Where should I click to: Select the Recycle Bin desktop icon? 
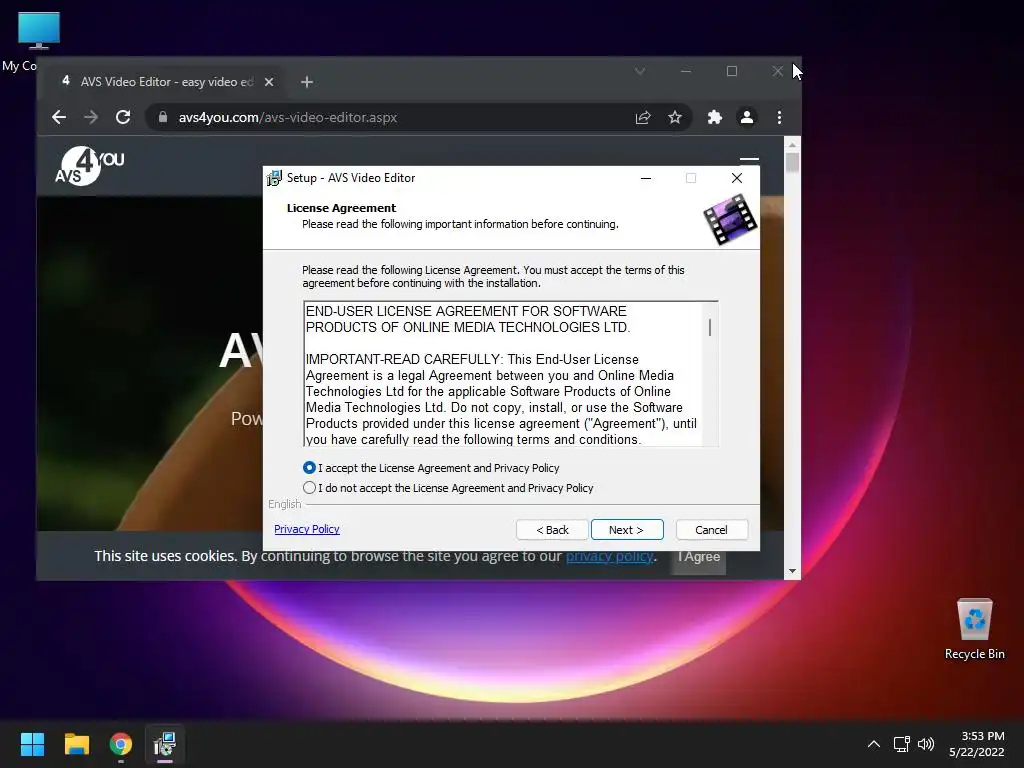974,628
